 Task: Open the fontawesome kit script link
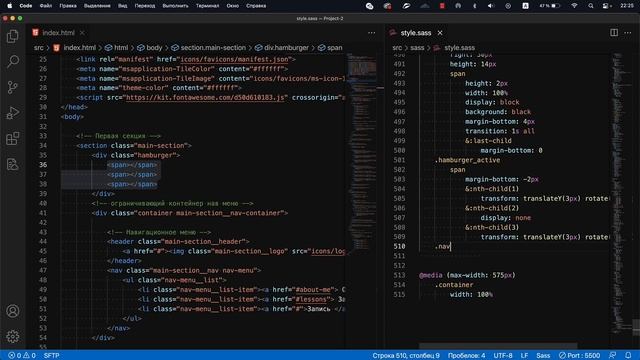(x=205, y=98)
